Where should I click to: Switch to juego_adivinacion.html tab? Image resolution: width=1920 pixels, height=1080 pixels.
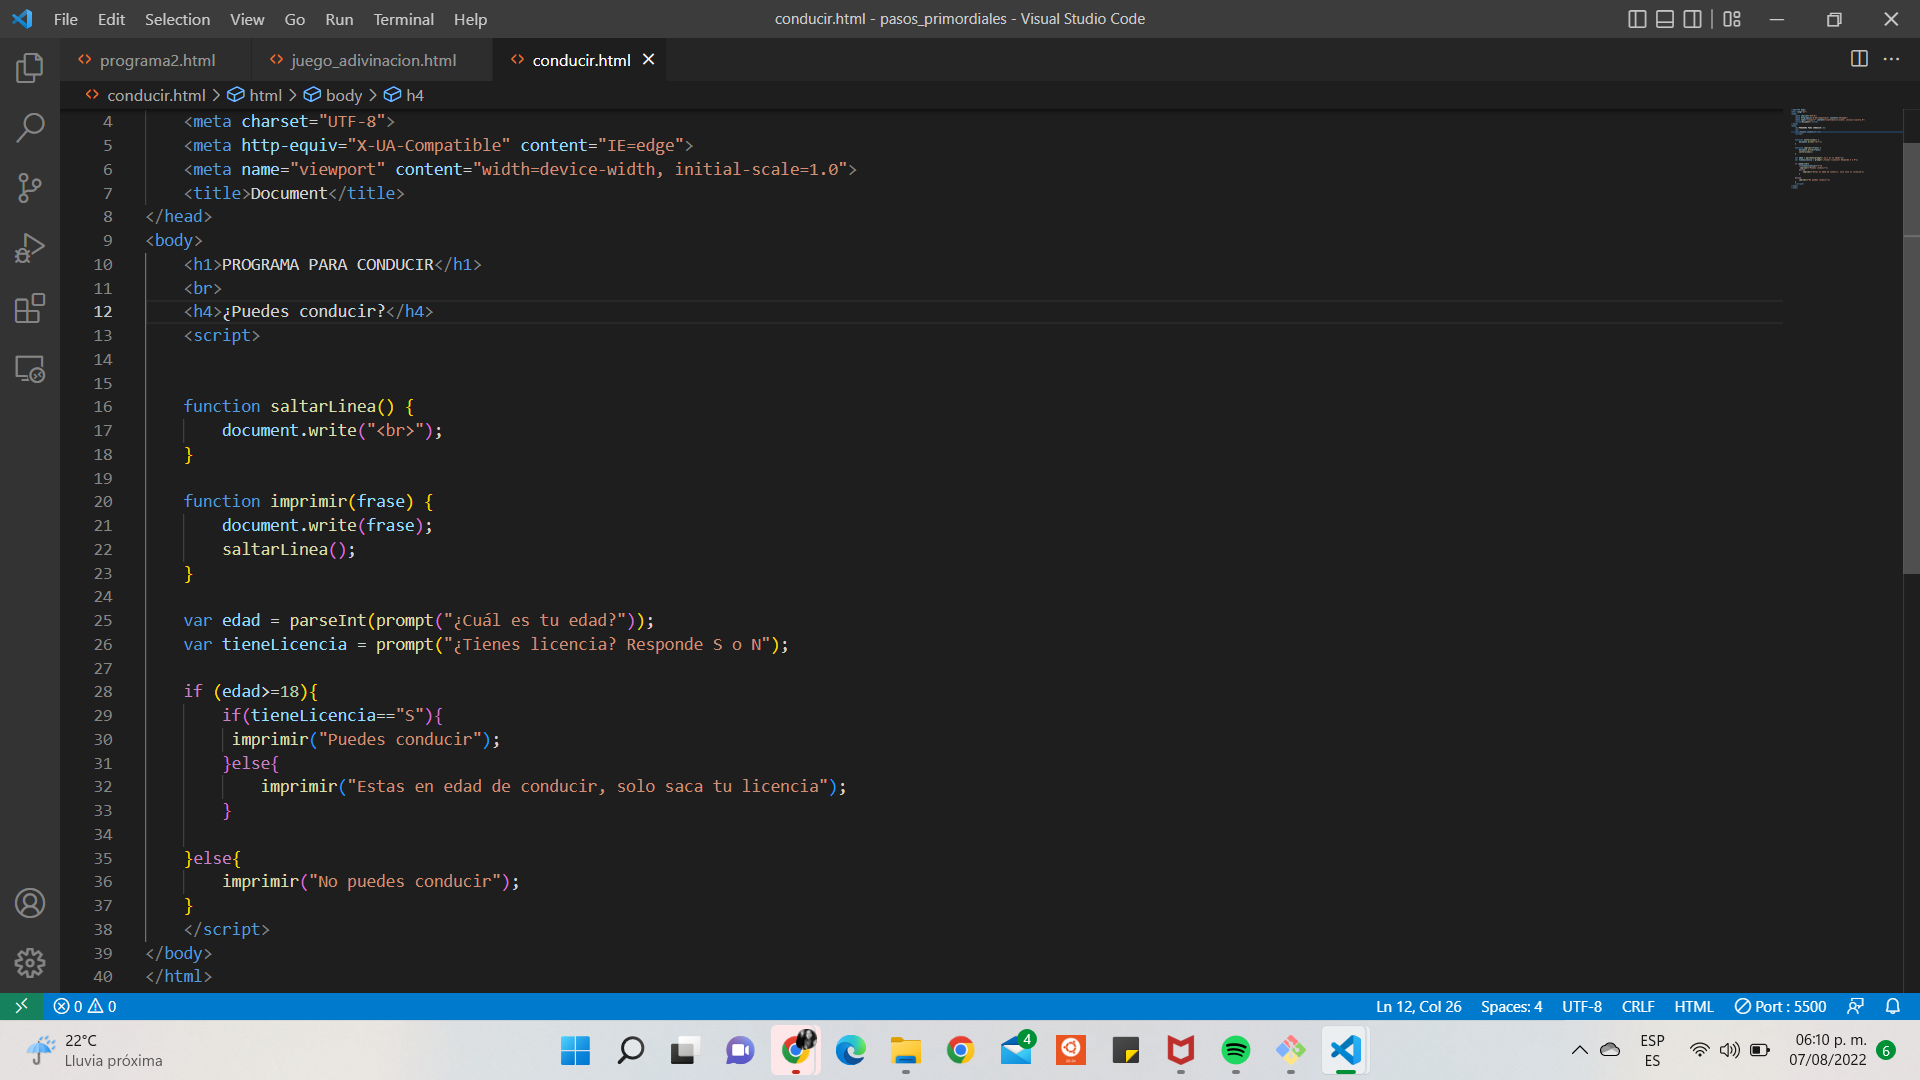(373, 60)
